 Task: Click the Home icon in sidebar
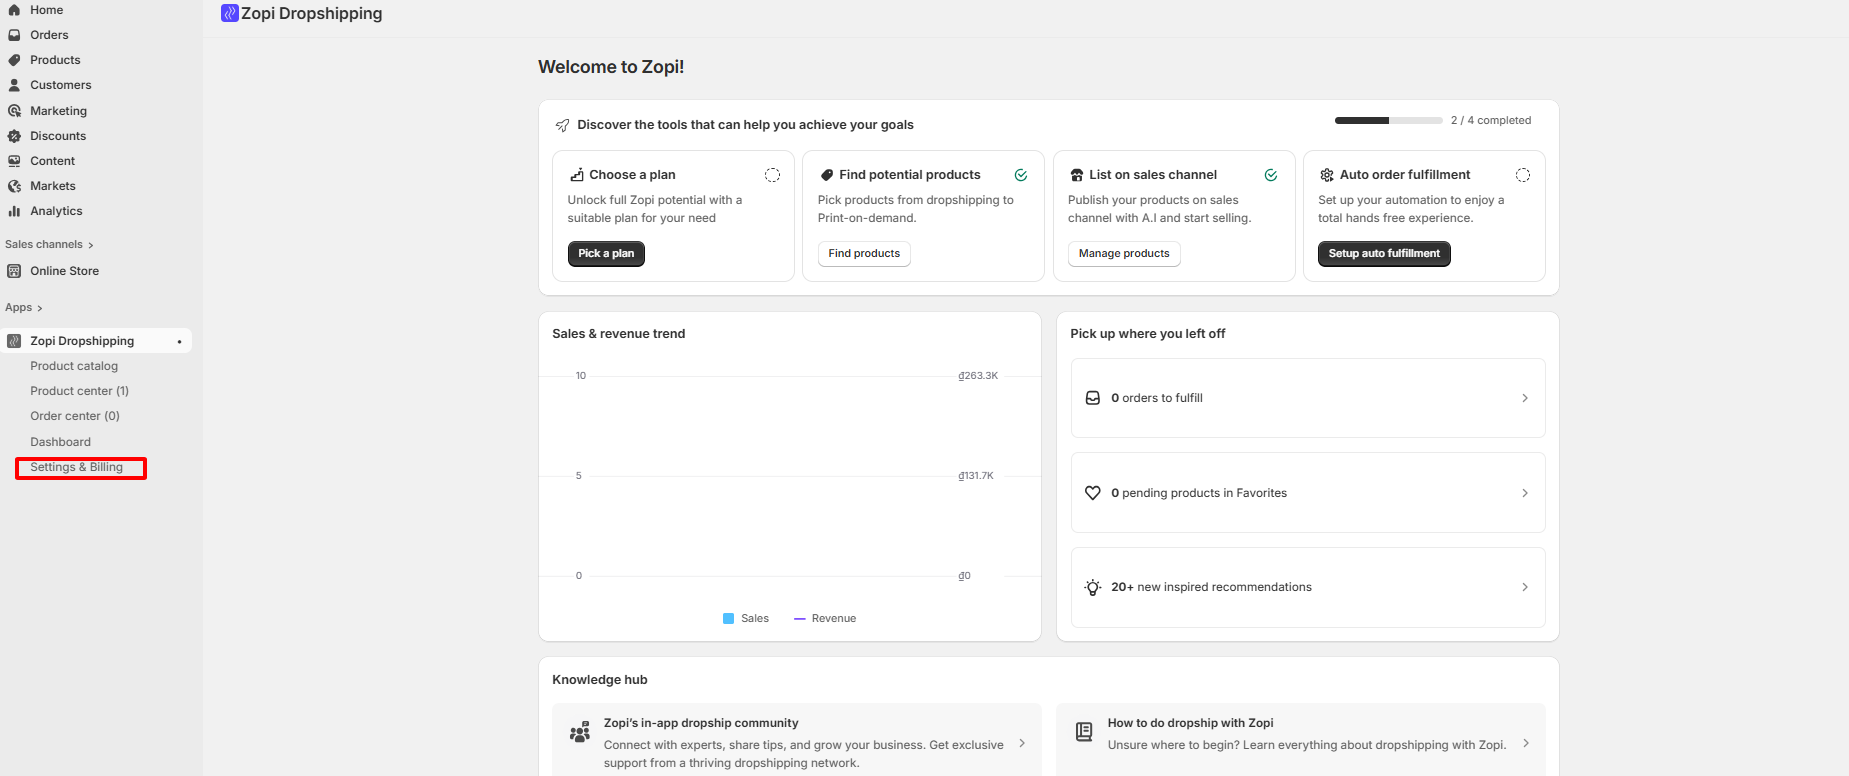point(14,10)
